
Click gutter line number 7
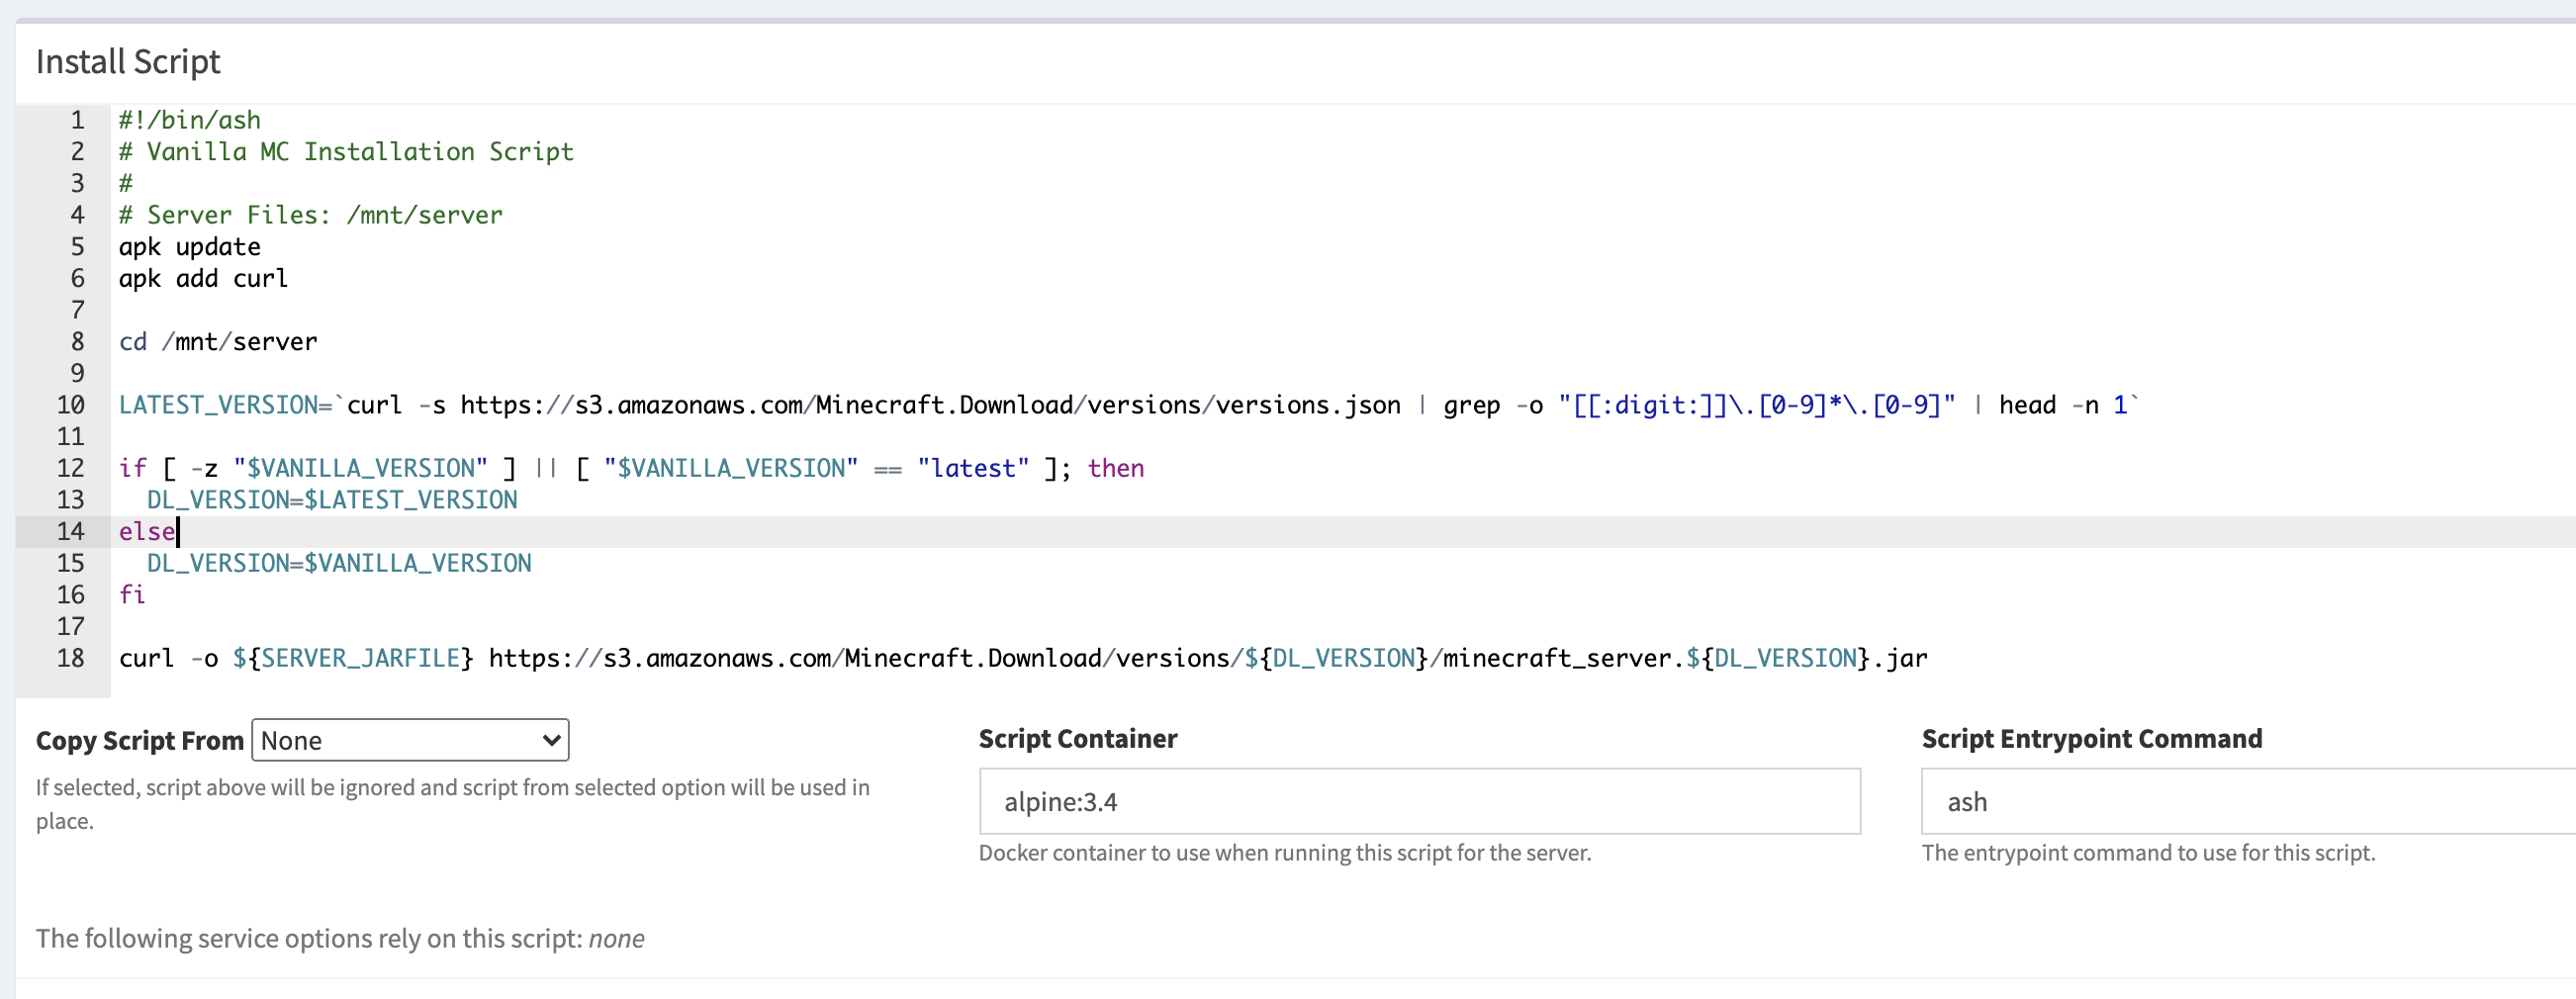[77, 310]
